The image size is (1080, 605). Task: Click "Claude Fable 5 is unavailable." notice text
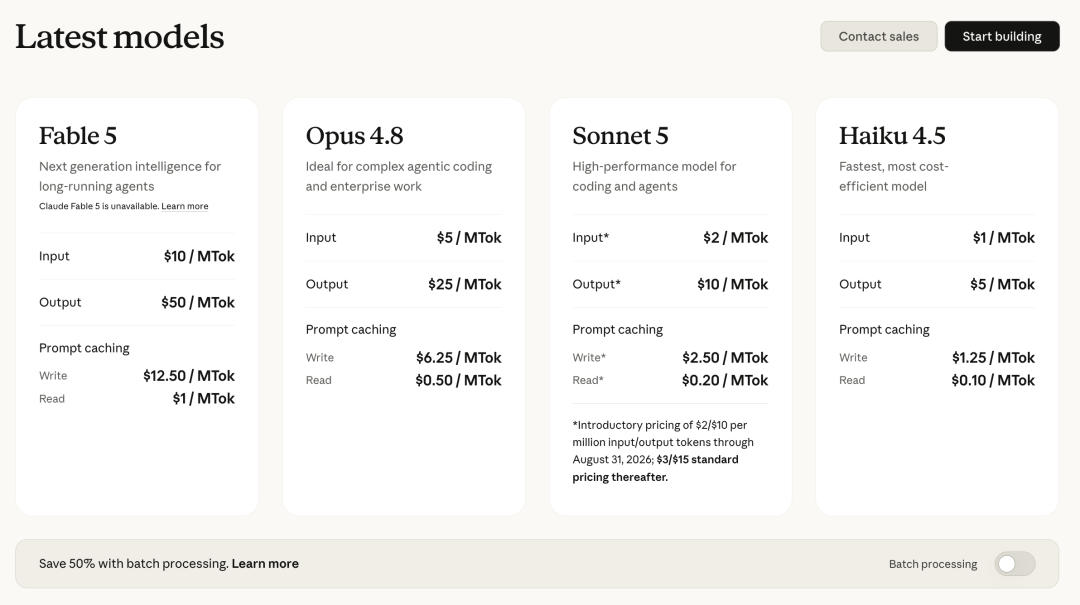point(98,206)
